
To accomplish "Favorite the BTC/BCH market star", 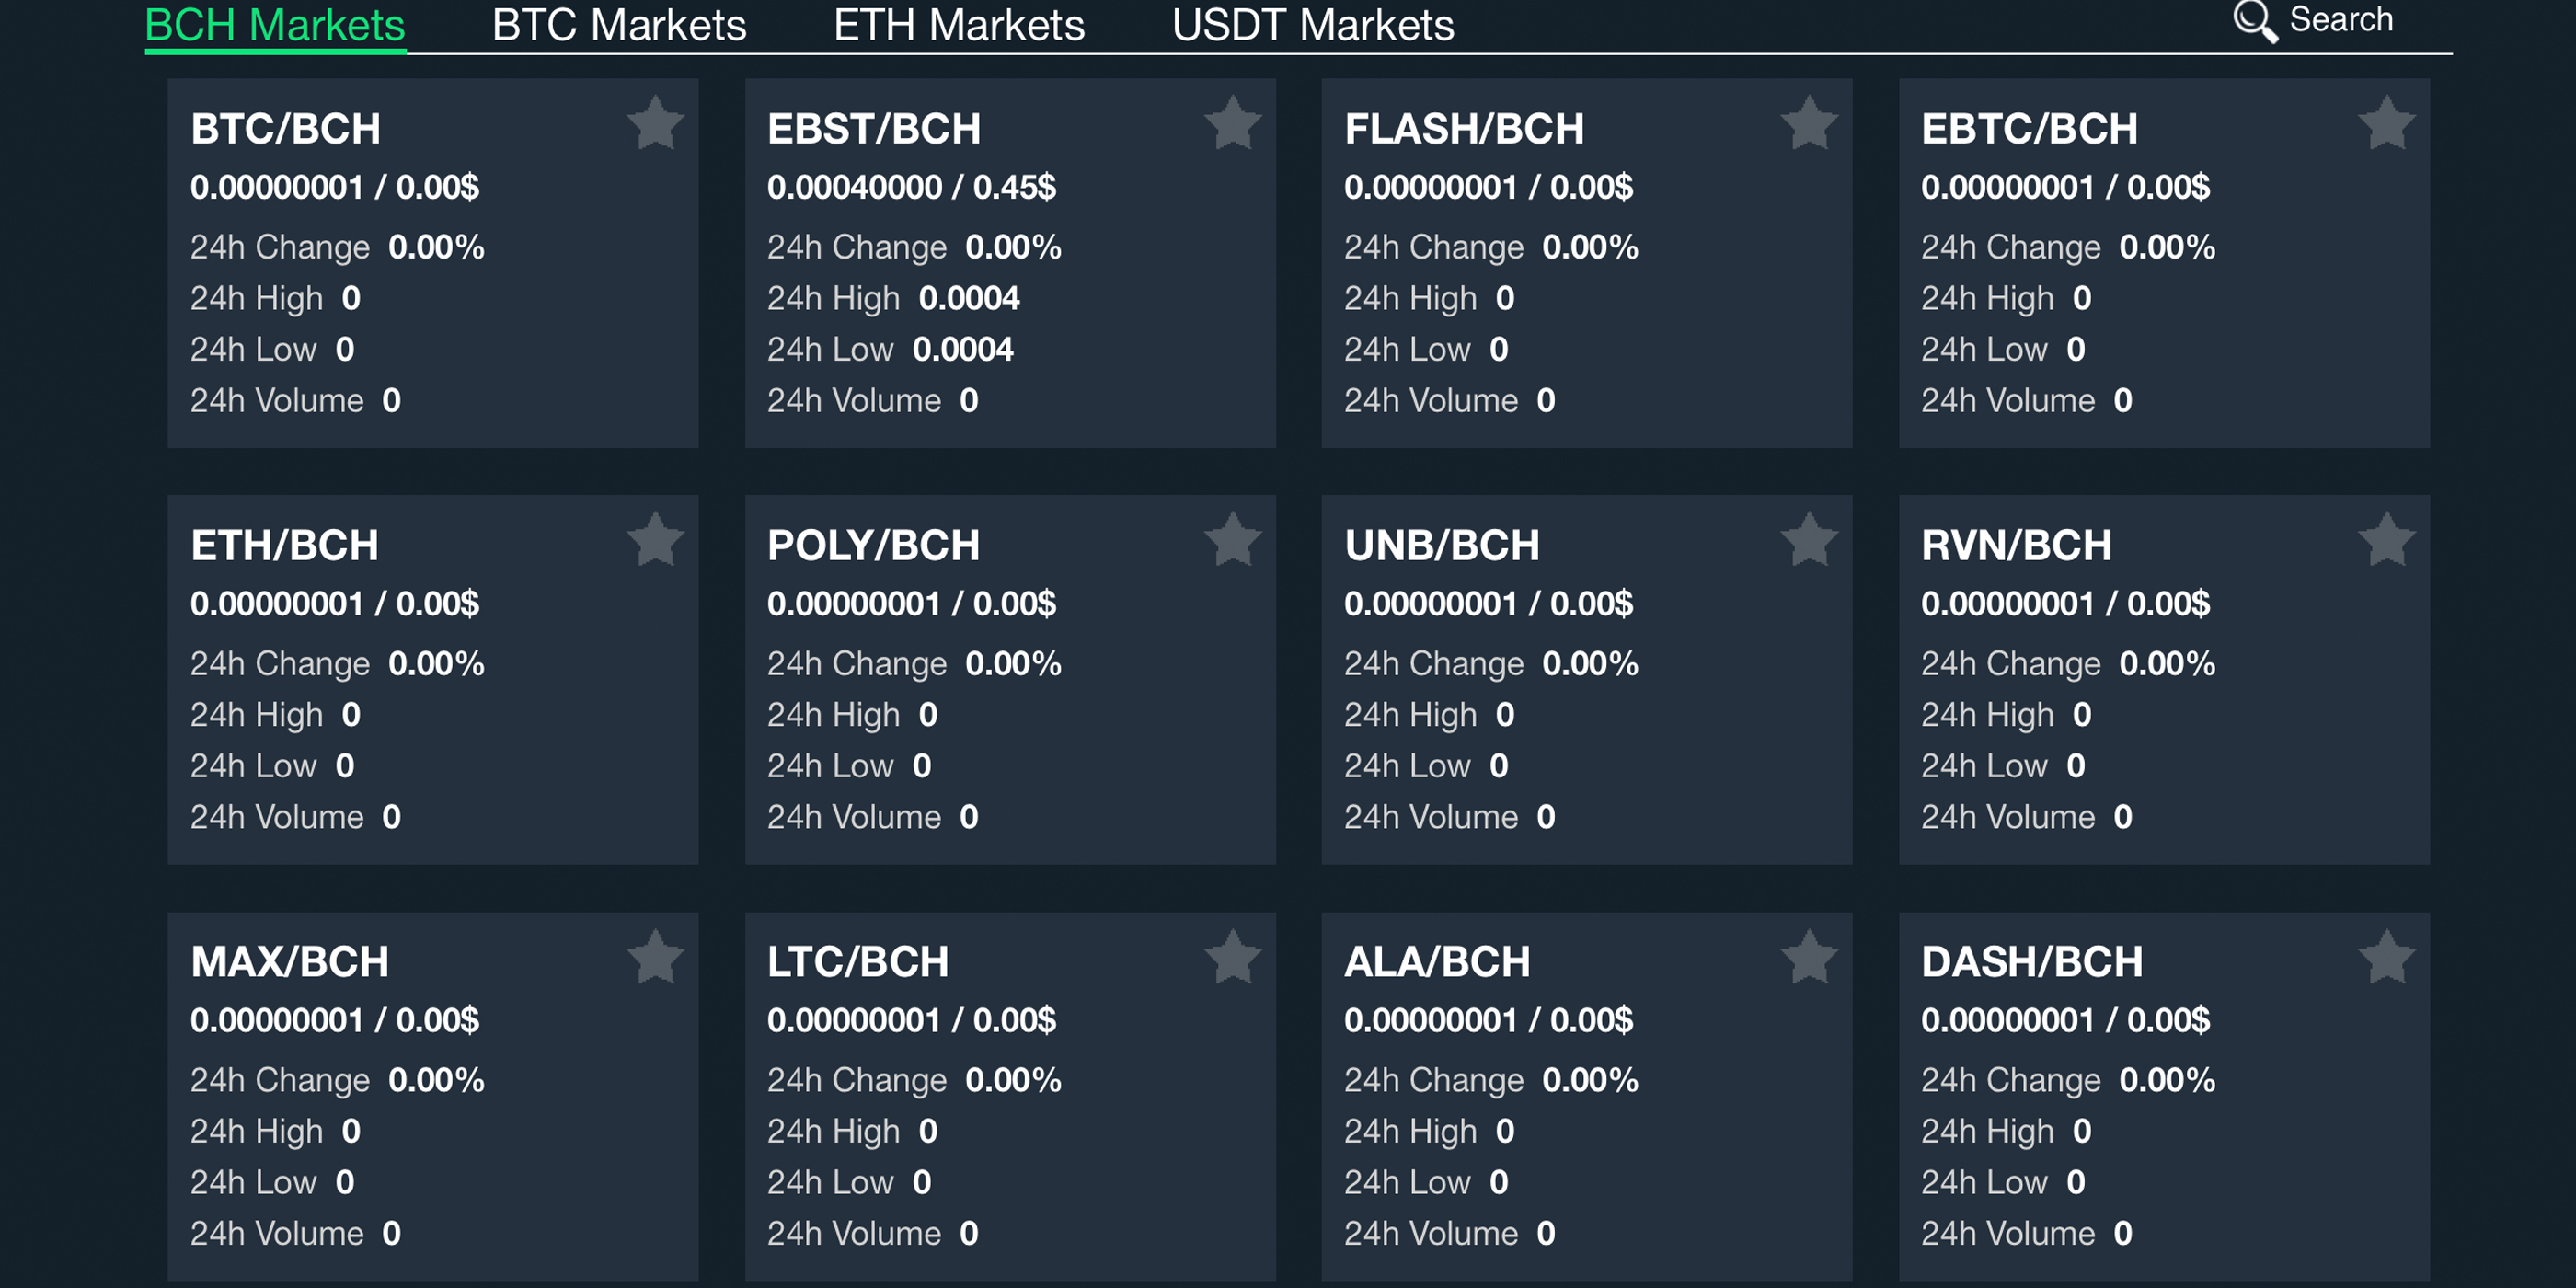I will click(x=655, y=124).
